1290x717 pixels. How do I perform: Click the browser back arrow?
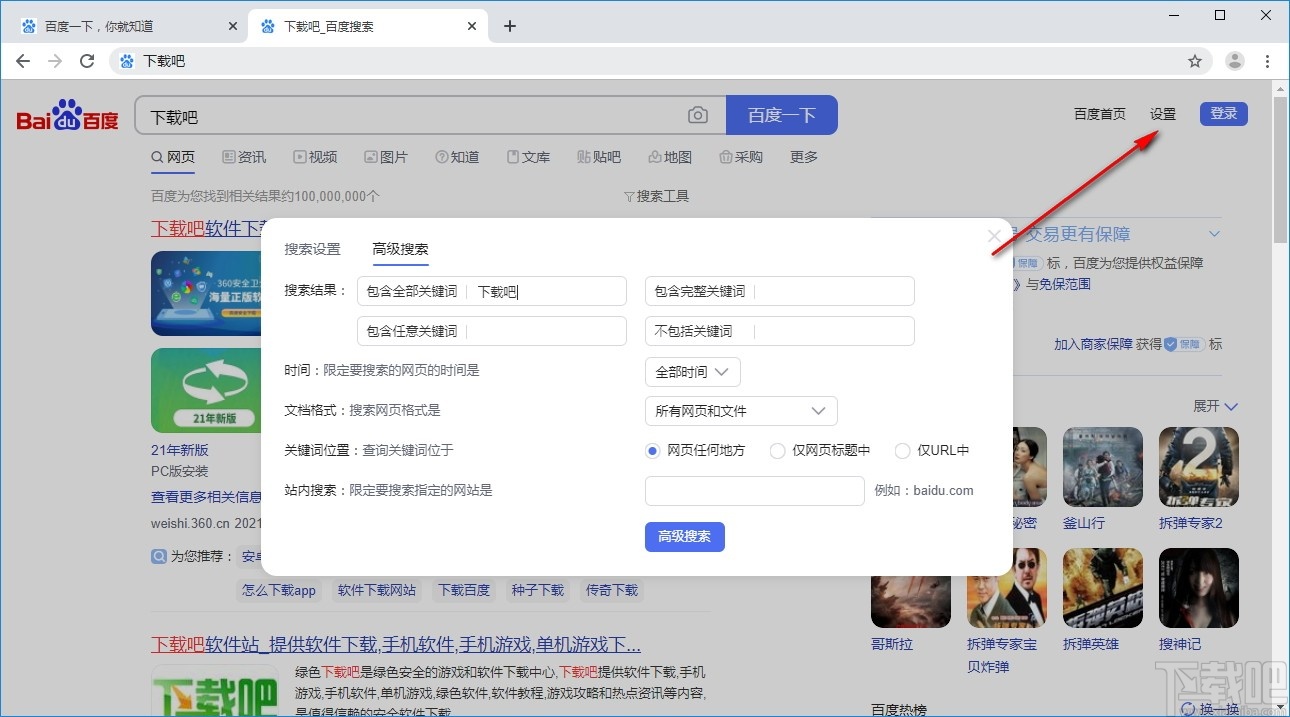click(23, 61)
